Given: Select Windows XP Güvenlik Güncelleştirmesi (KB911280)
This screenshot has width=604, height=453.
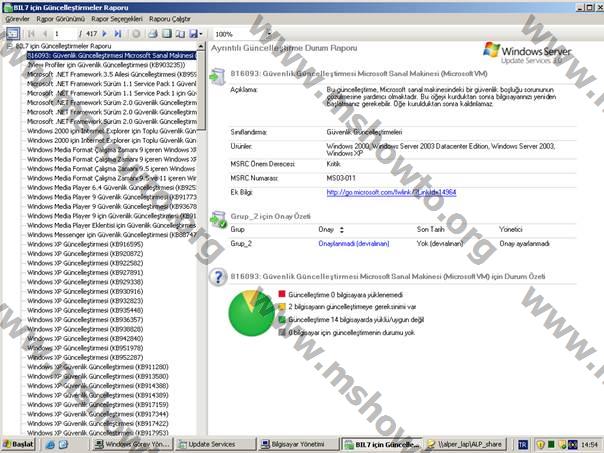Looking at the screenshot, I should (97, 367).
